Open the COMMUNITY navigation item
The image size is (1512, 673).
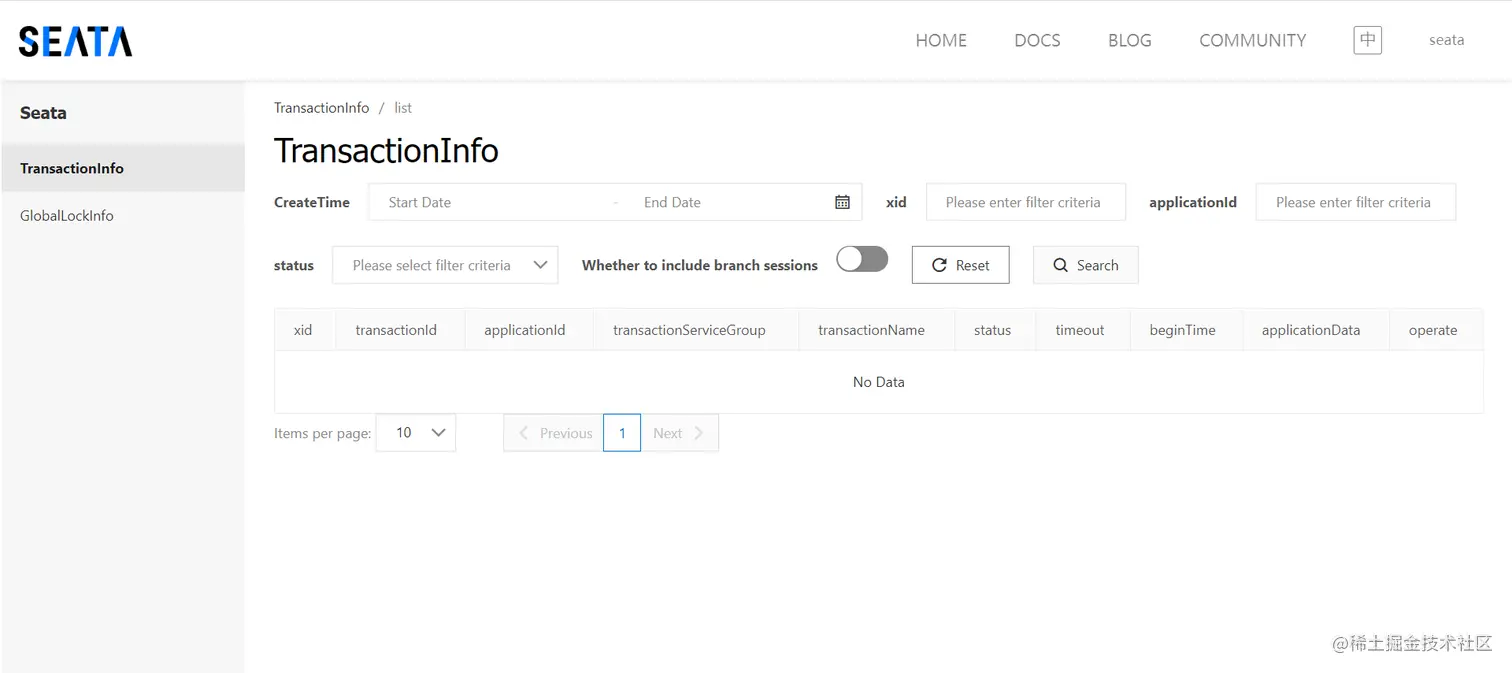[x=1253, y=40]
